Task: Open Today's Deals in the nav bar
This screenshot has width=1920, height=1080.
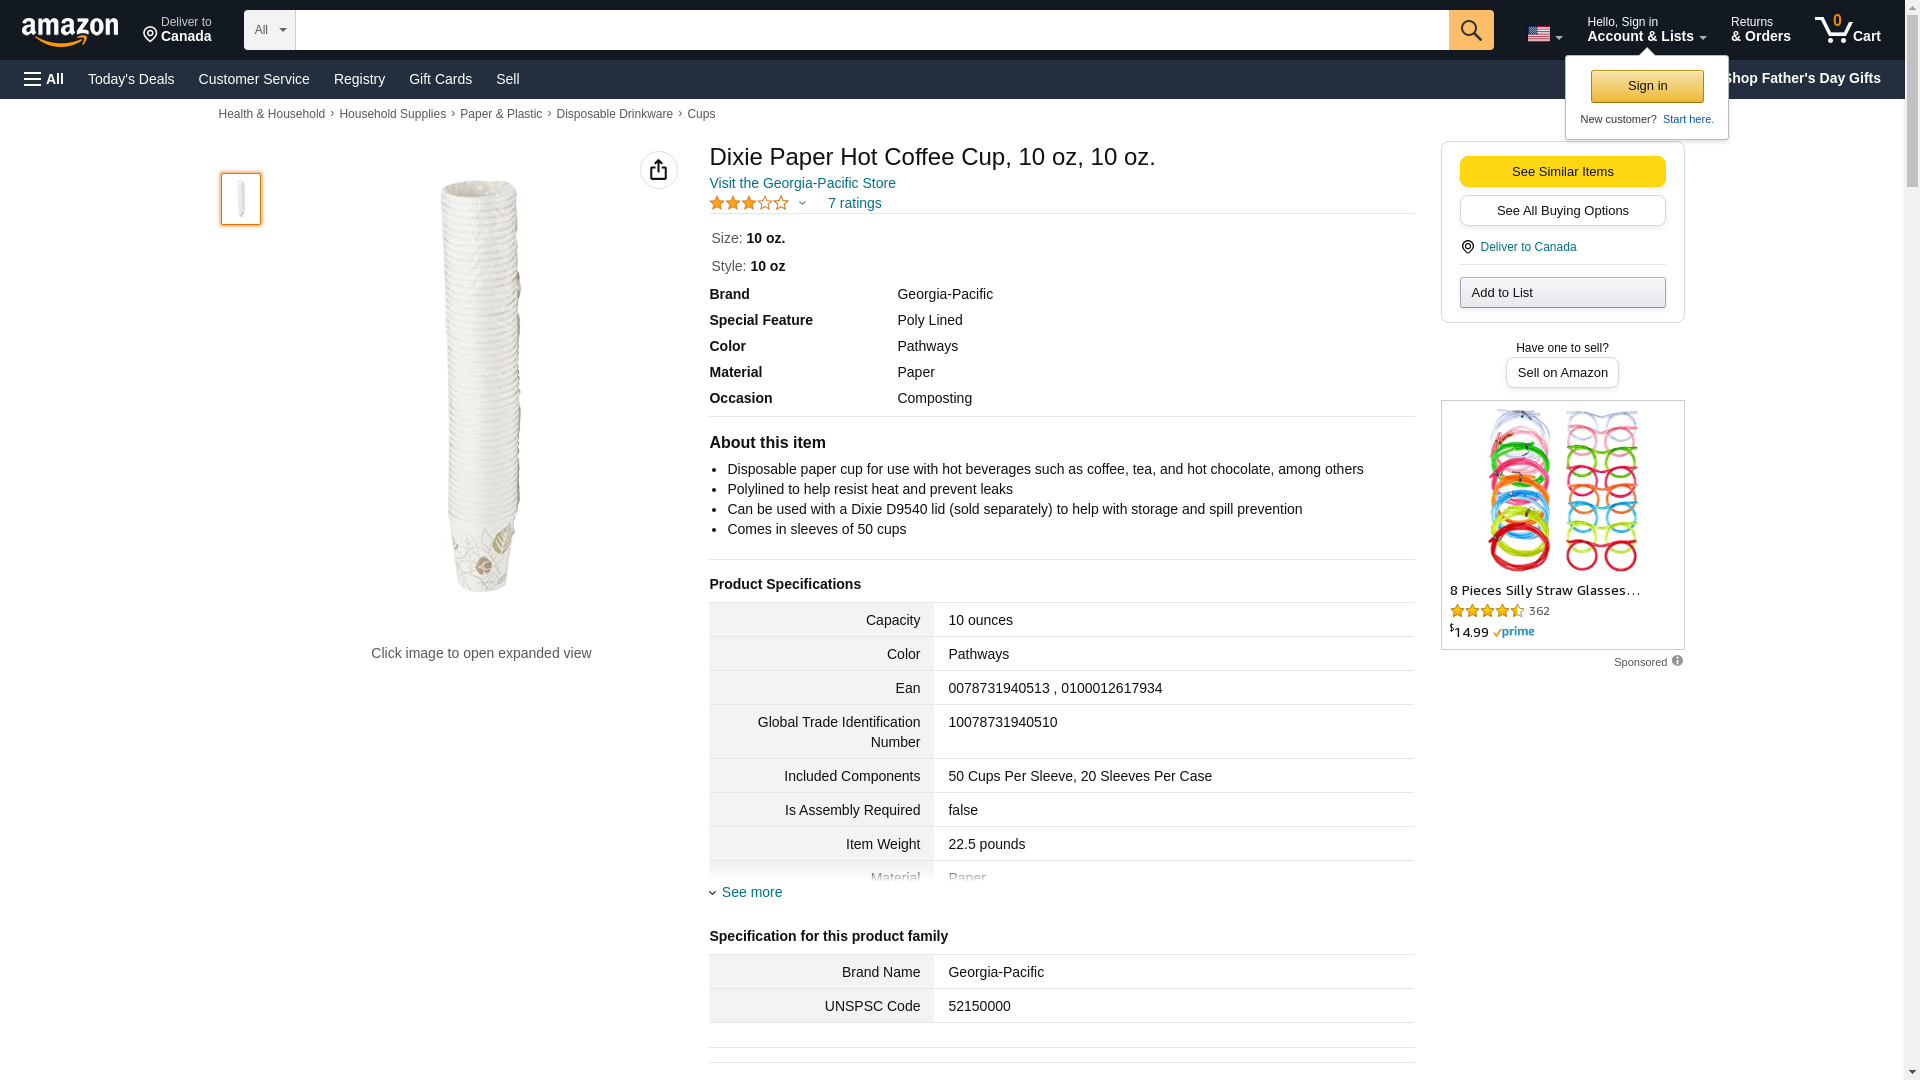Action: tap(131, 79)
